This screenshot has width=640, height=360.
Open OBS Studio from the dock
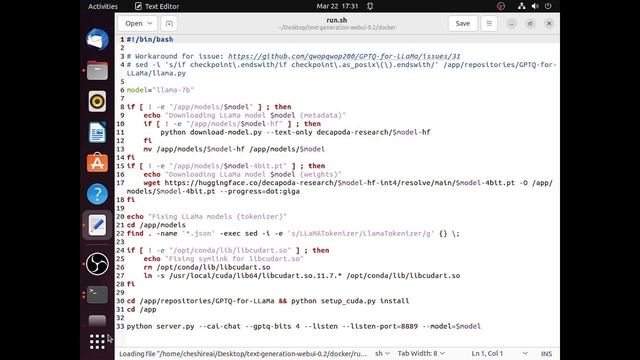97,264
